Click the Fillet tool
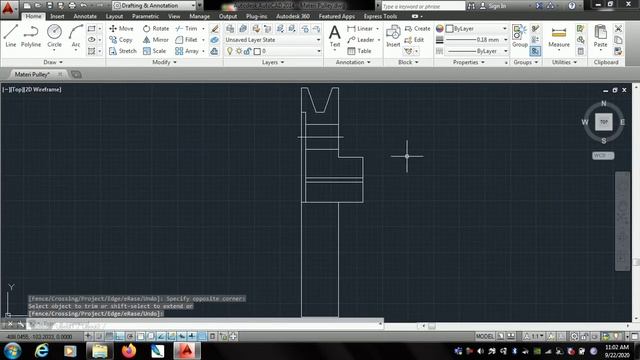Screen dimensions: 640x360 187,40
